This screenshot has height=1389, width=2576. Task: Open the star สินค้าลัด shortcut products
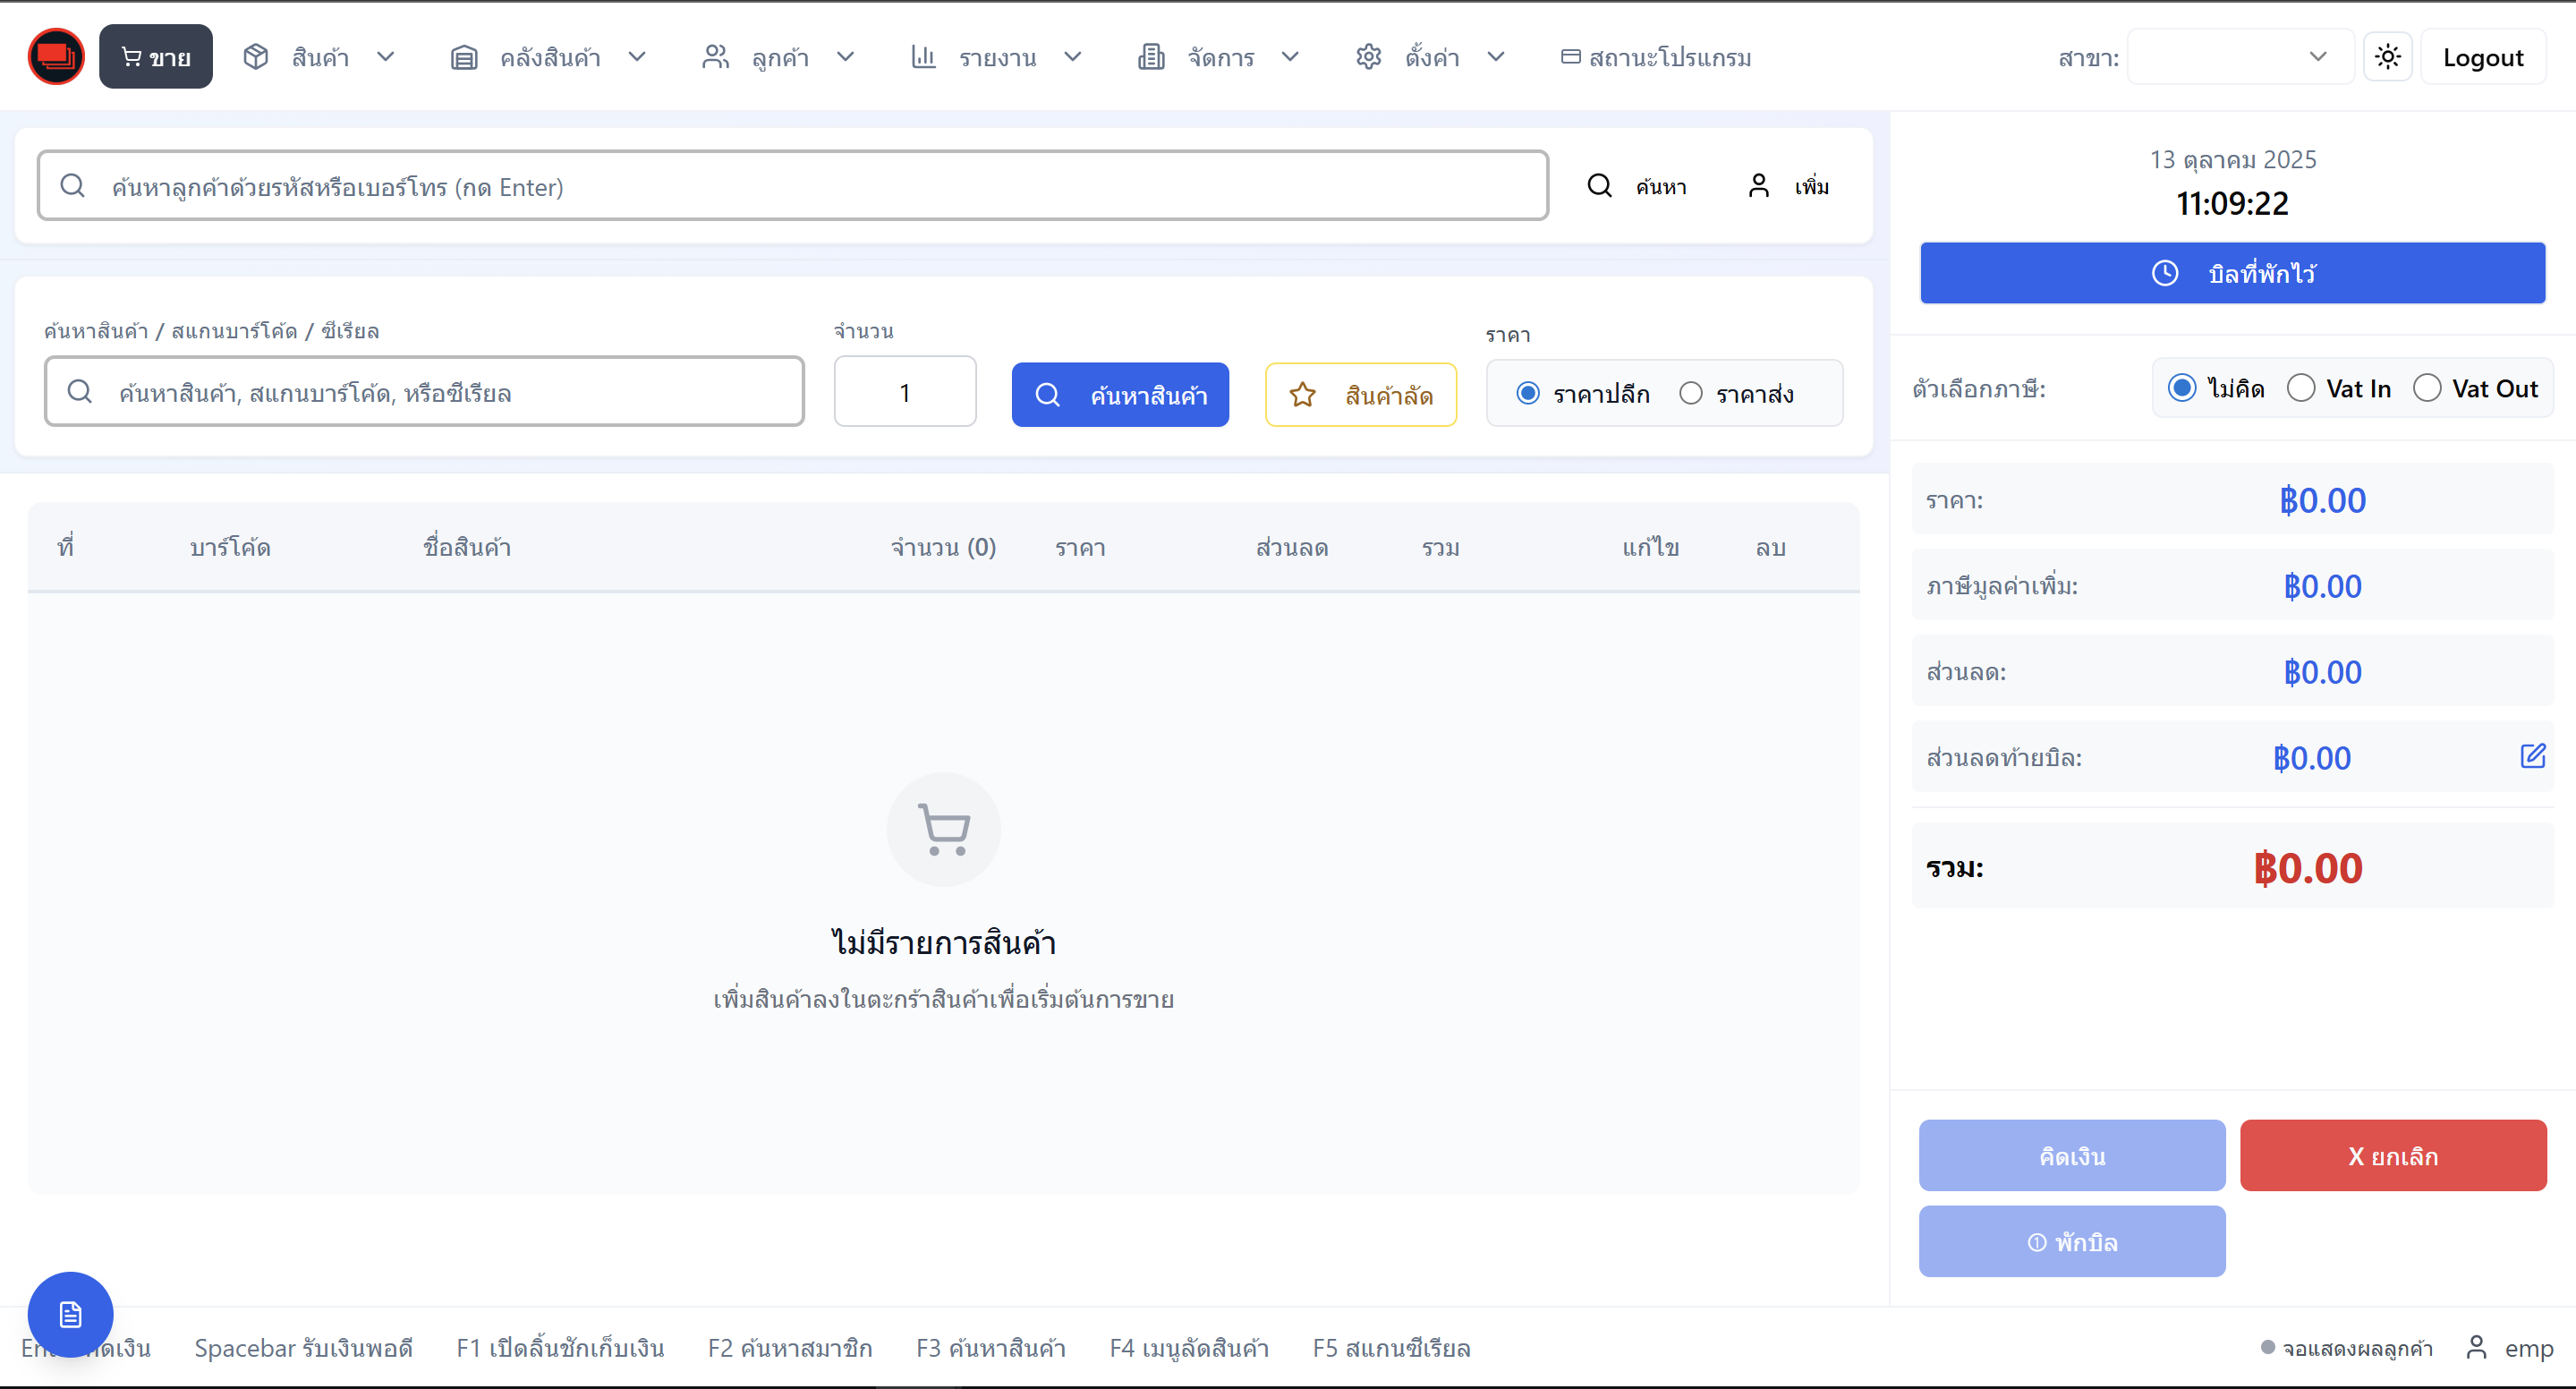1360,395
